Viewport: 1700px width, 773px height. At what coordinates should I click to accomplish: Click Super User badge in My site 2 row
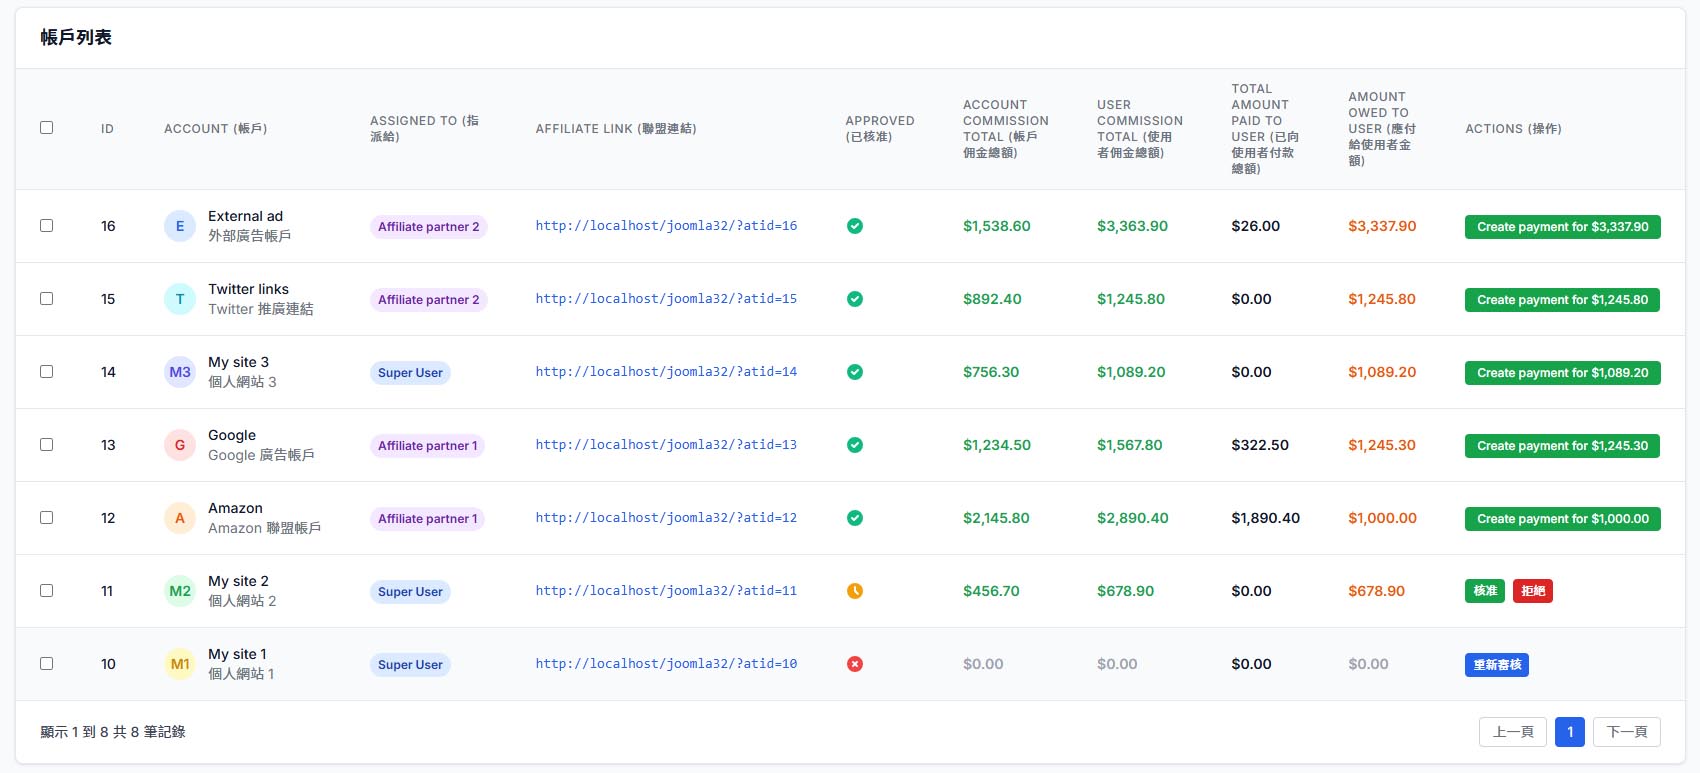point(410,592)
